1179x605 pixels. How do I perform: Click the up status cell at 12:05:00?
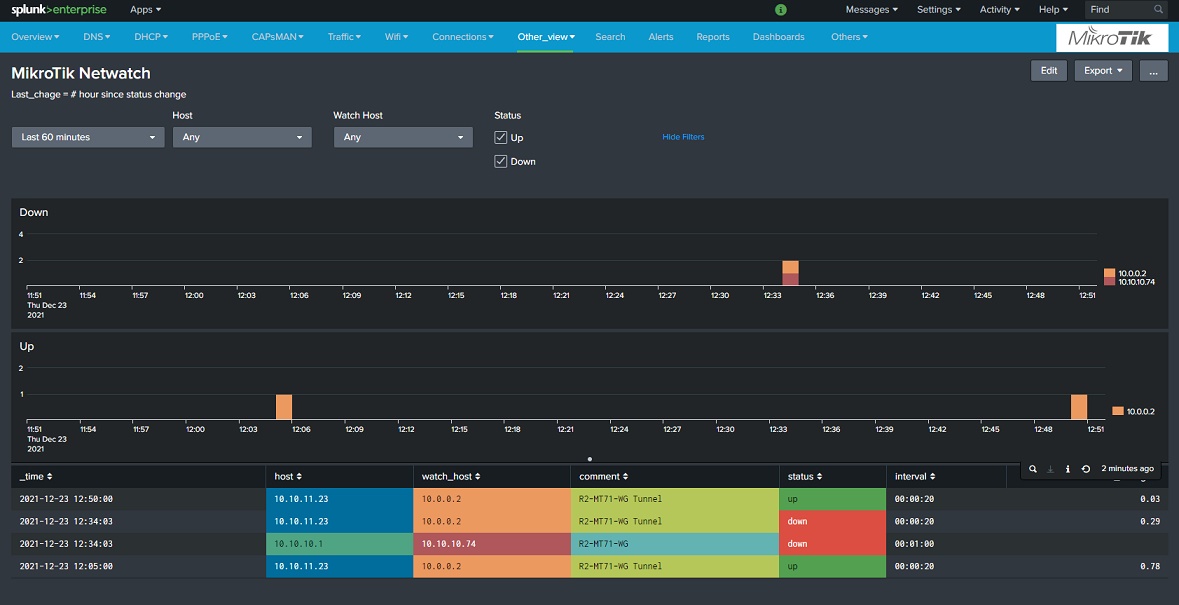tap(833, 567)
